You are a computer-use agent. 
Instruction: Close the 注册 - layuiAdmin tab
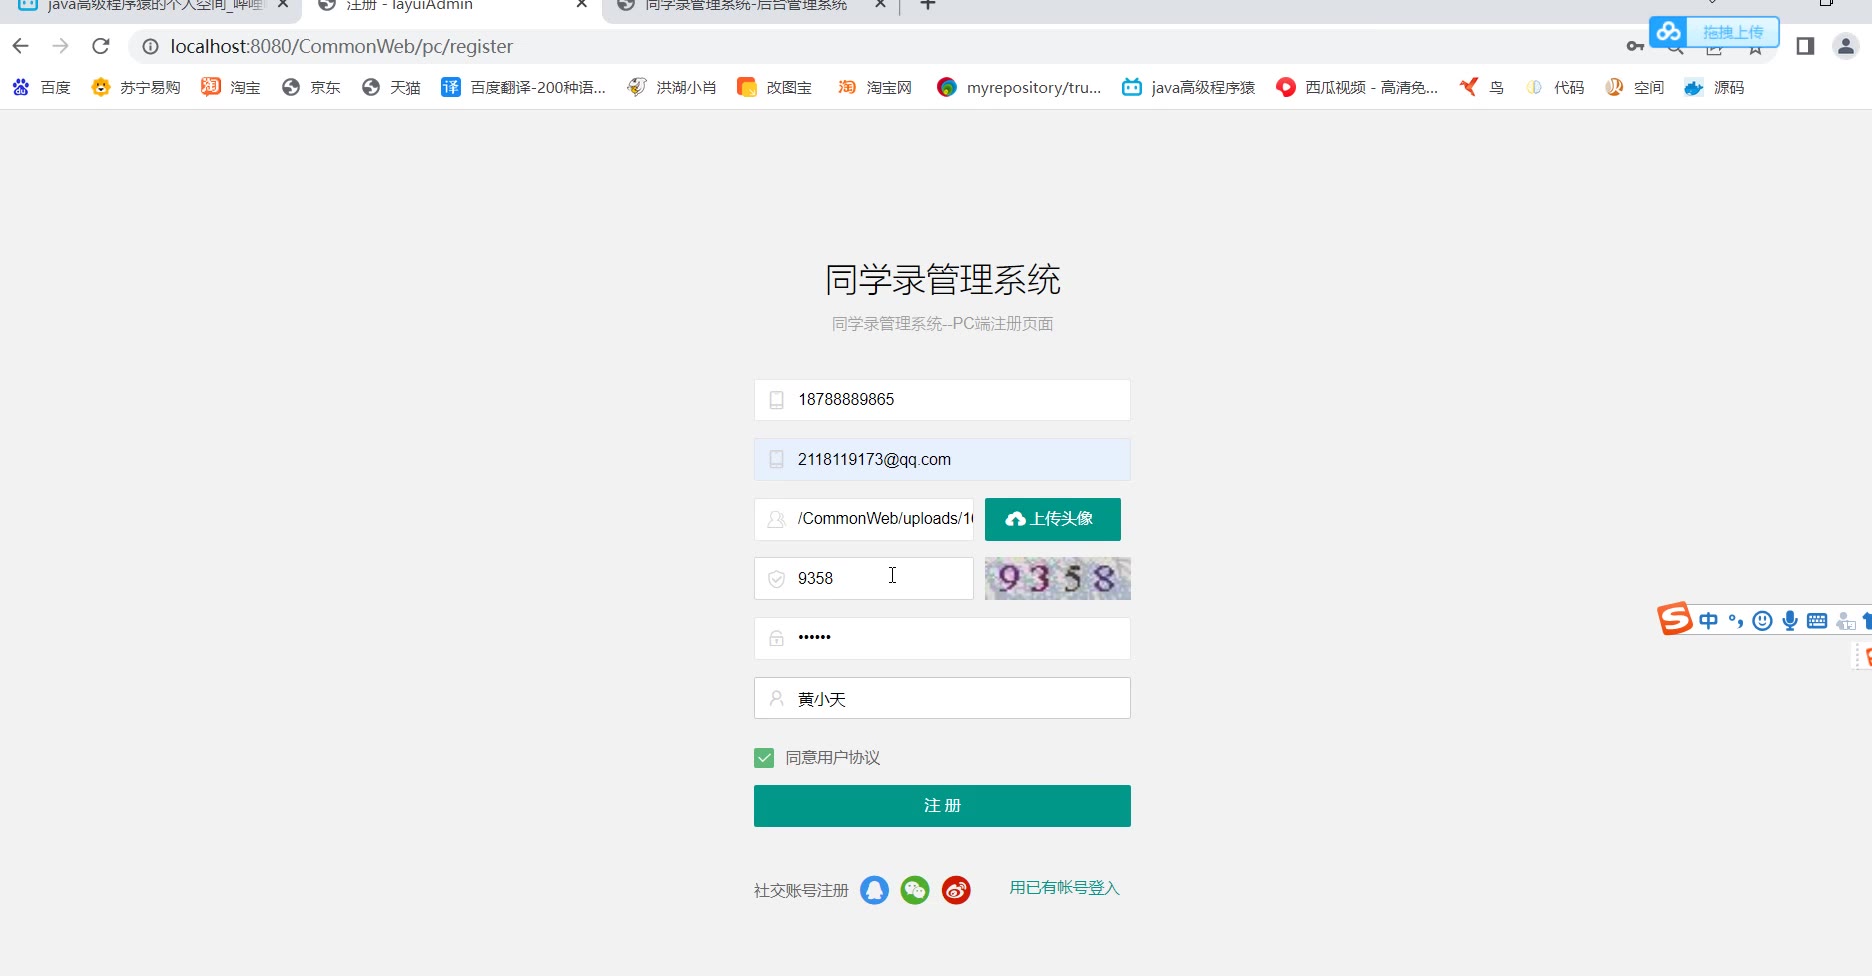[x=582, y=5]
